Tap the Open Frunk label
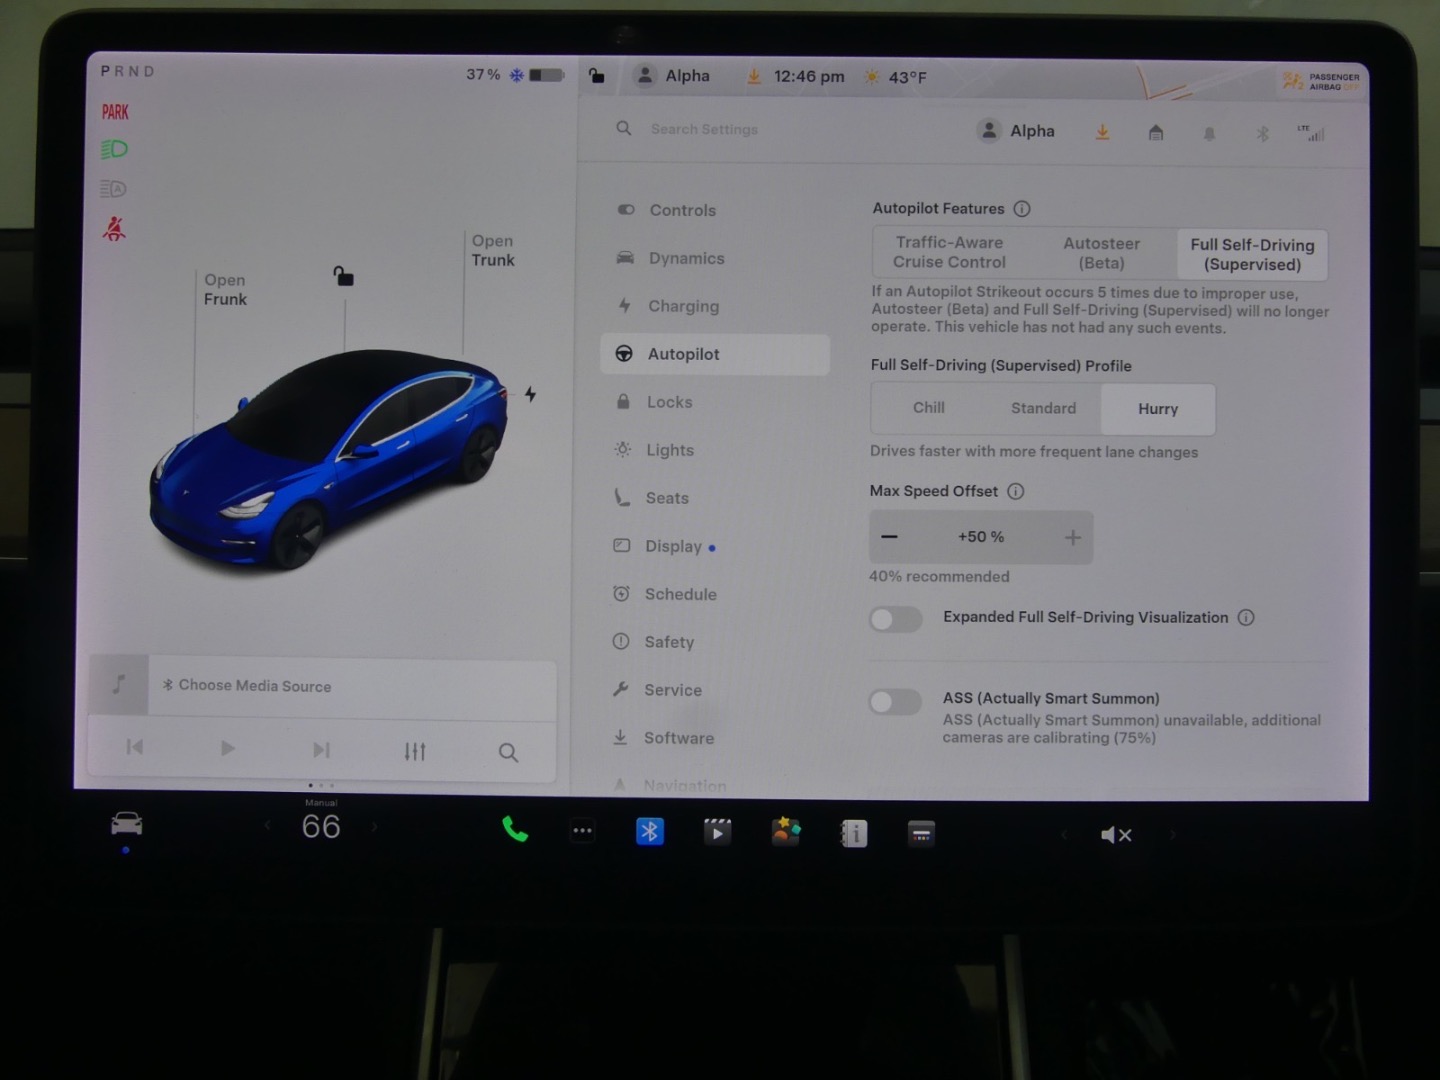 tap(225, 290)
